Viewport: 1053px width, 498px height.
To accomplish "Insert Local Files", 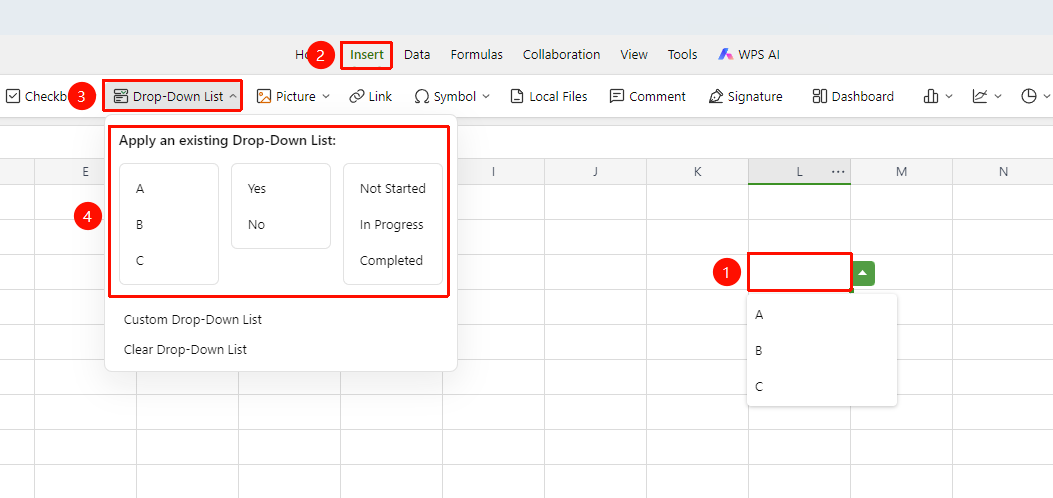I will click(549, 97).
